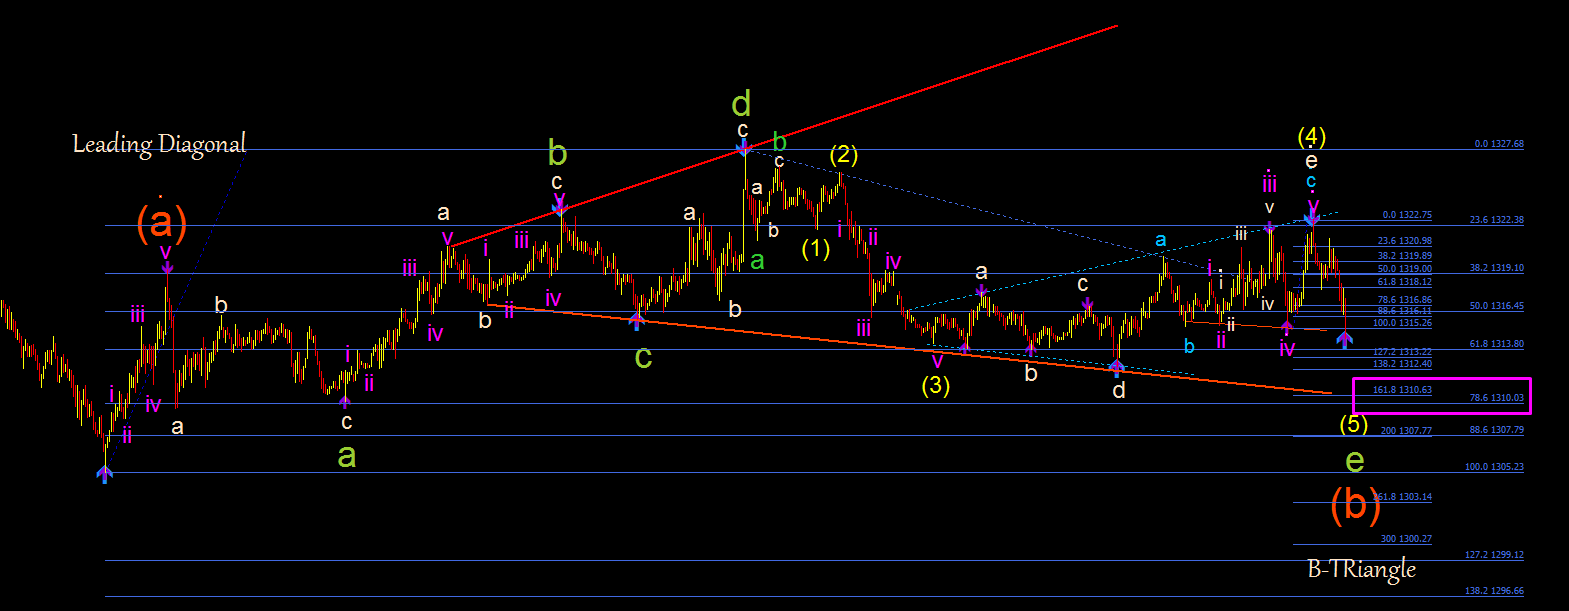
Task: Click the 138.2 1296.66 Fibonacci level label
Action: [1494, 591]
